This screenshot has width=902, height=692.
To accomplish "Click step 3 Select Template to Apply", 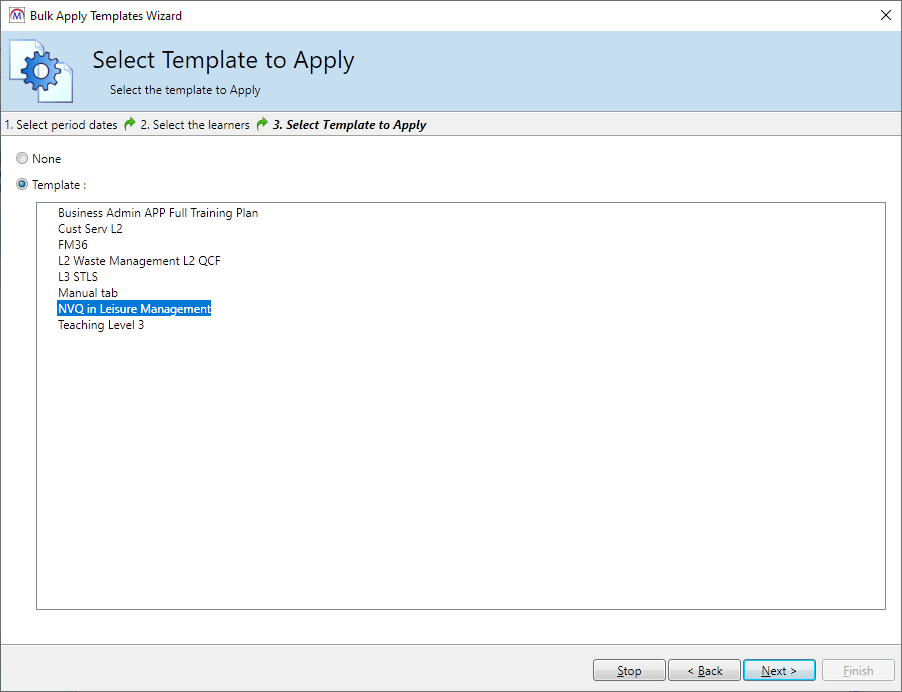I will 349,125.
